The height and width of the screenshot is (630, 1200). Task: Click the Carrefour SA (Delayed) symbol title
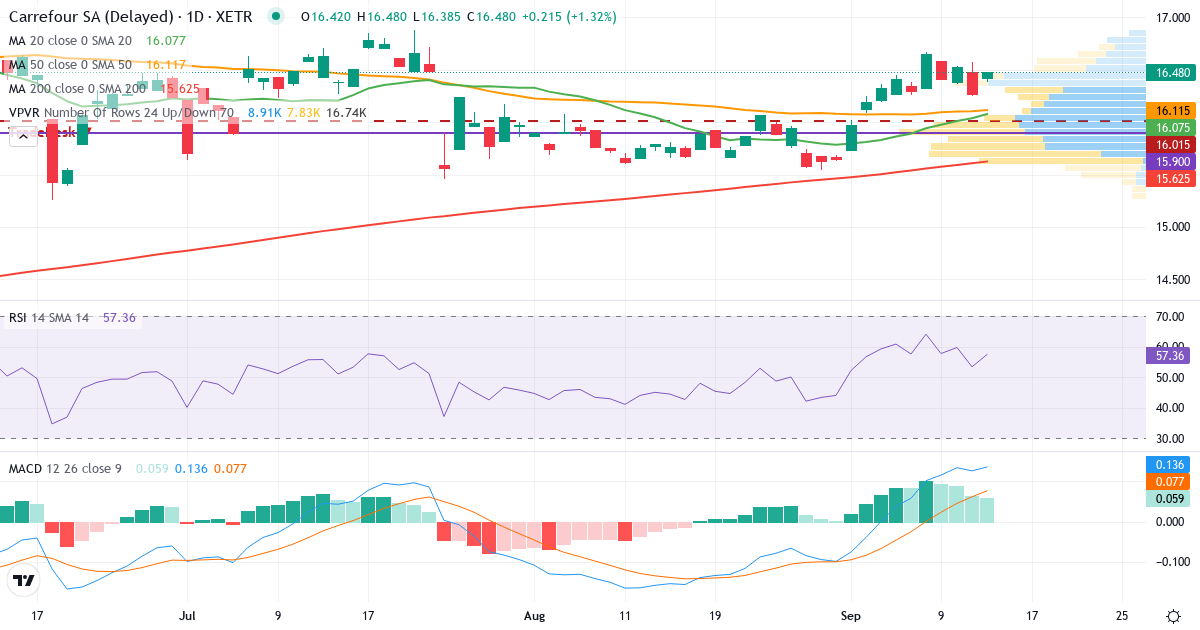pyautogui.click(x=130, y=17)
